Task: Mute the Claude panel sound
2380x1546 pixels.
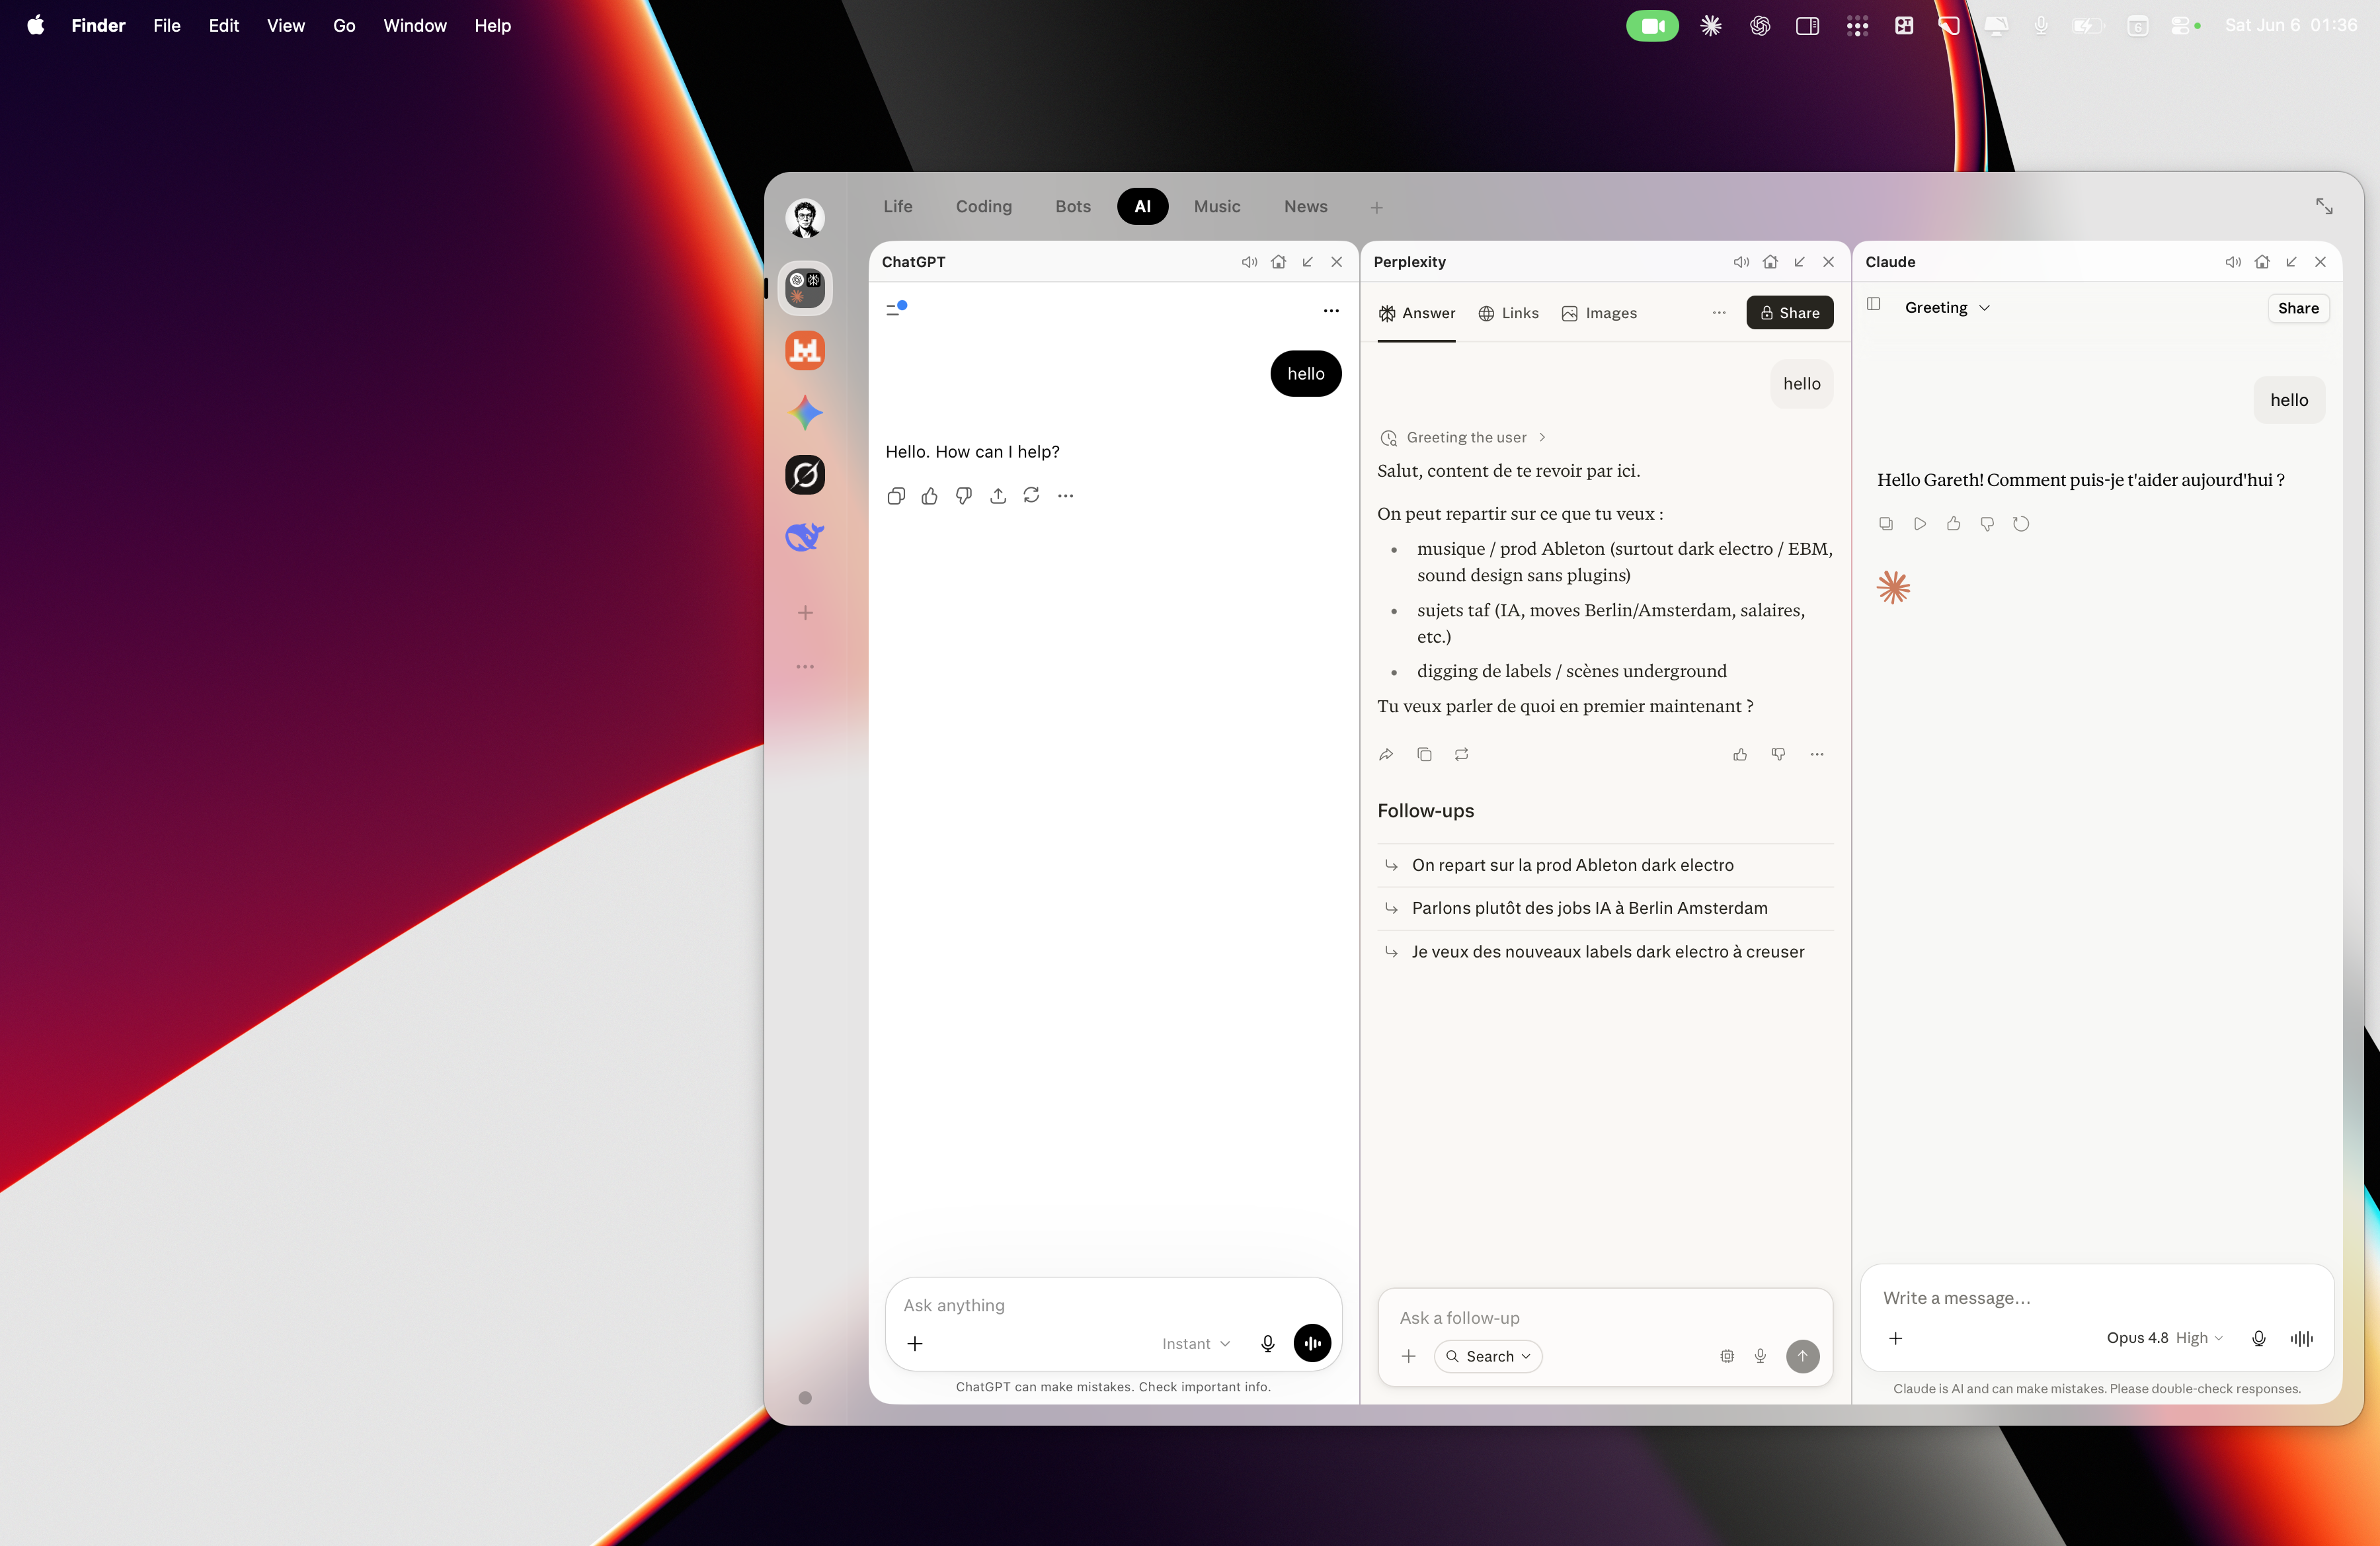Action: 2233,262
